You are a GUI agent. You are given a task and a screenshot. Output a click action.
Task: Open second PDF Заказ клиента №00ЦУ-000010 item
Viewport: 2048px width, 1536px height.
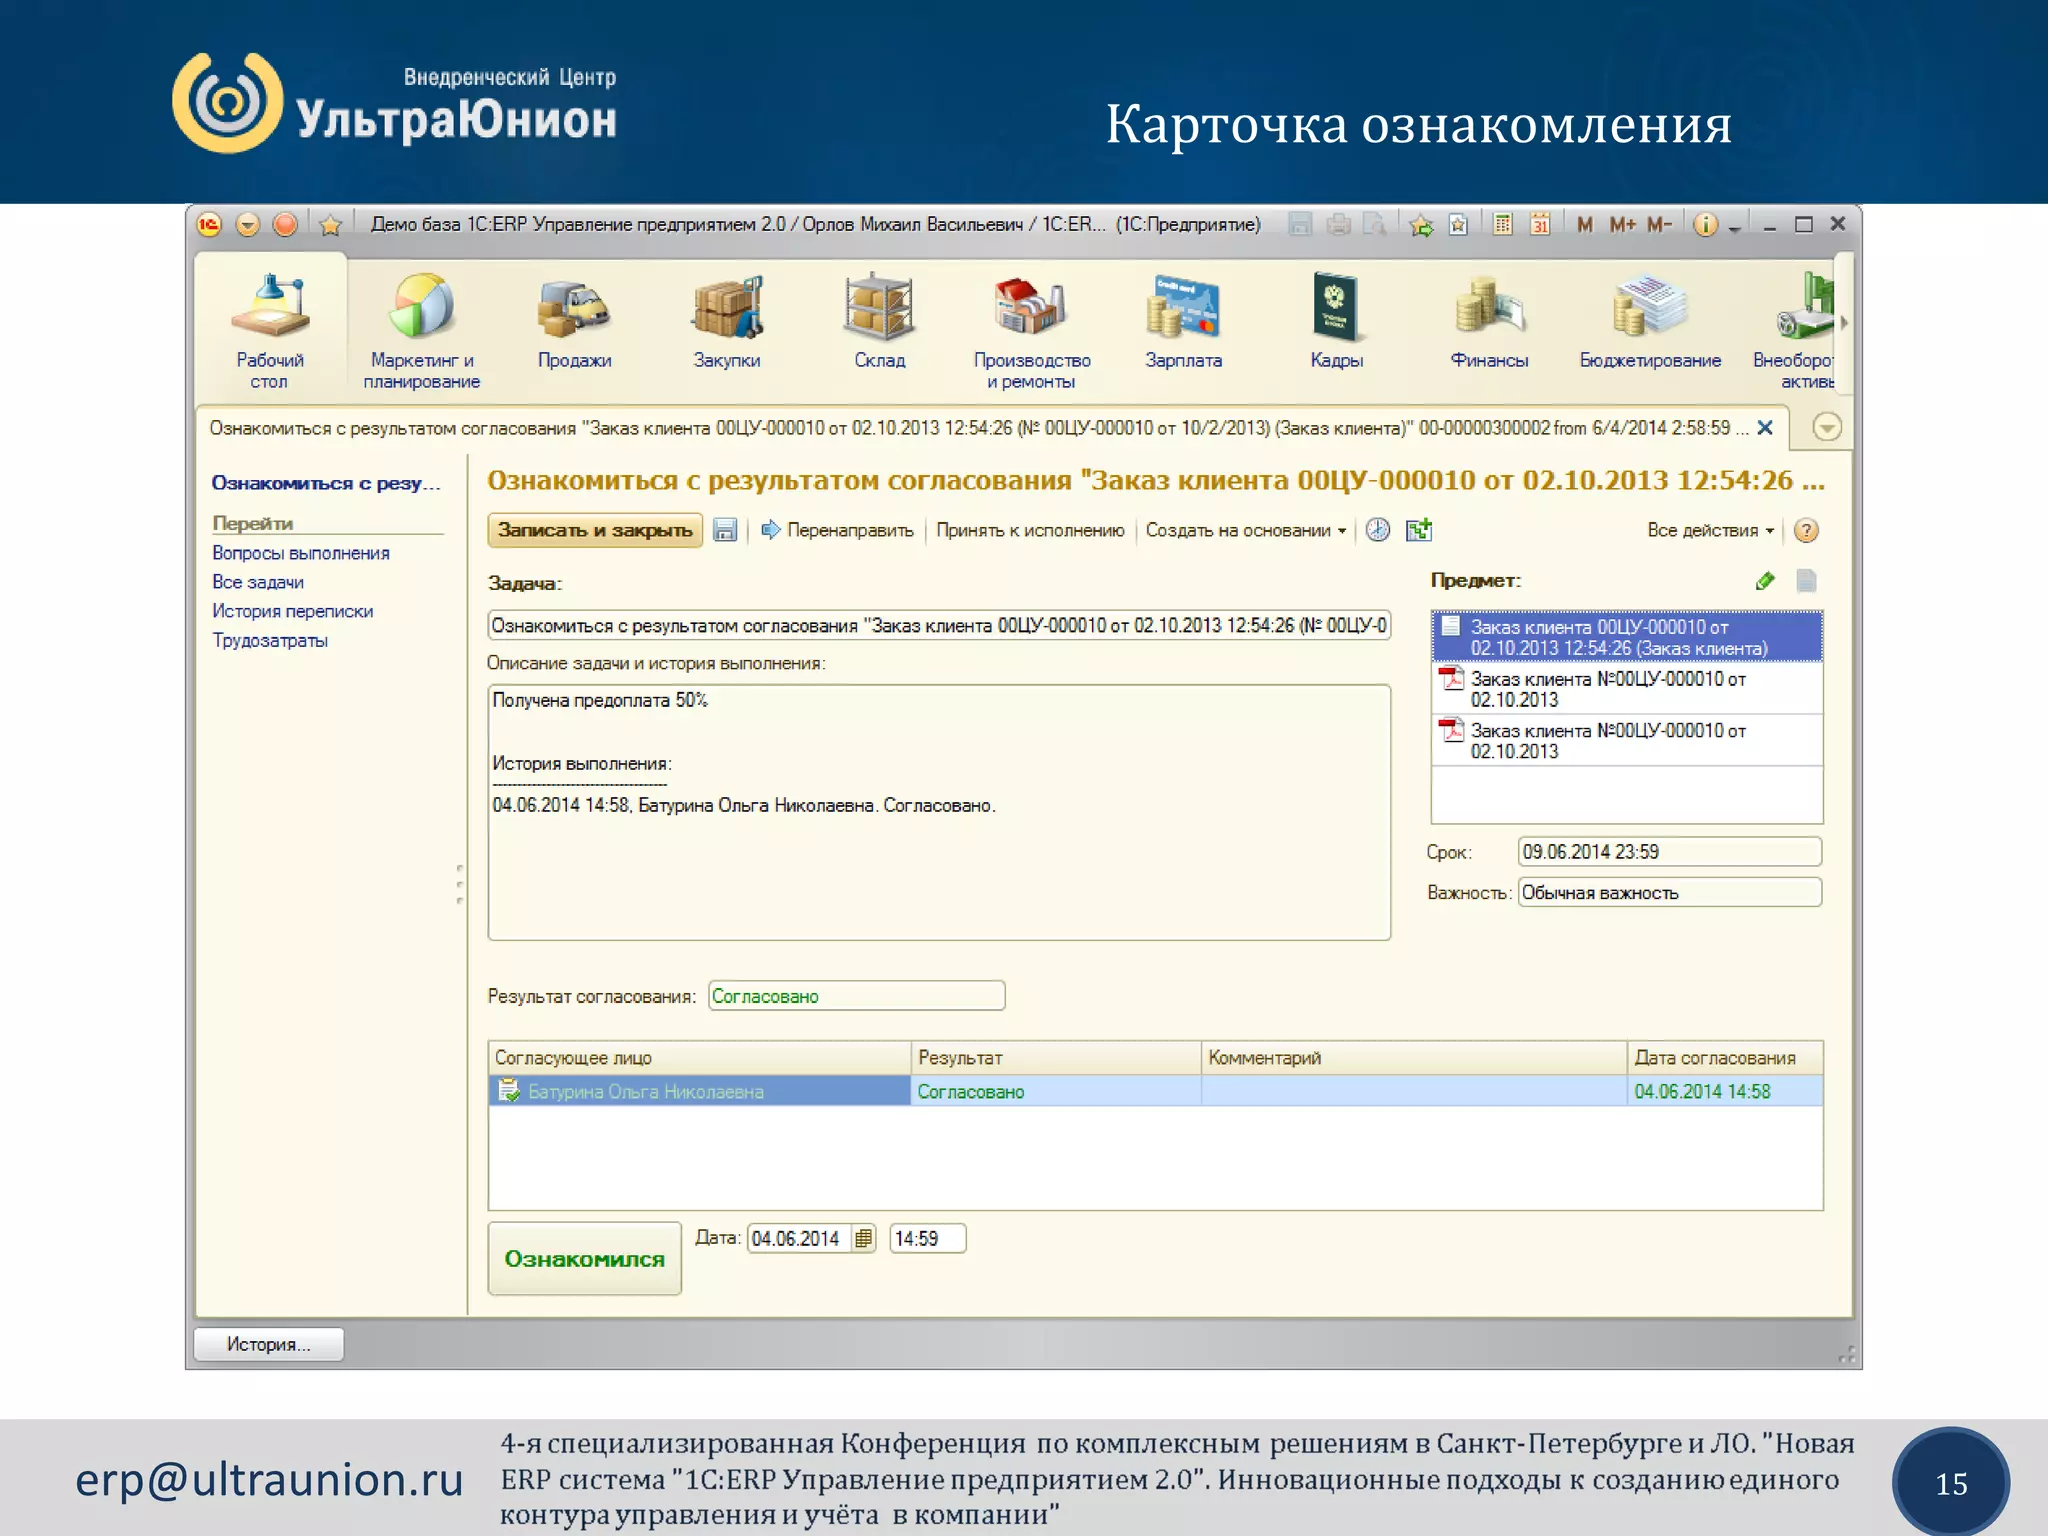[x=1627, y=741]
